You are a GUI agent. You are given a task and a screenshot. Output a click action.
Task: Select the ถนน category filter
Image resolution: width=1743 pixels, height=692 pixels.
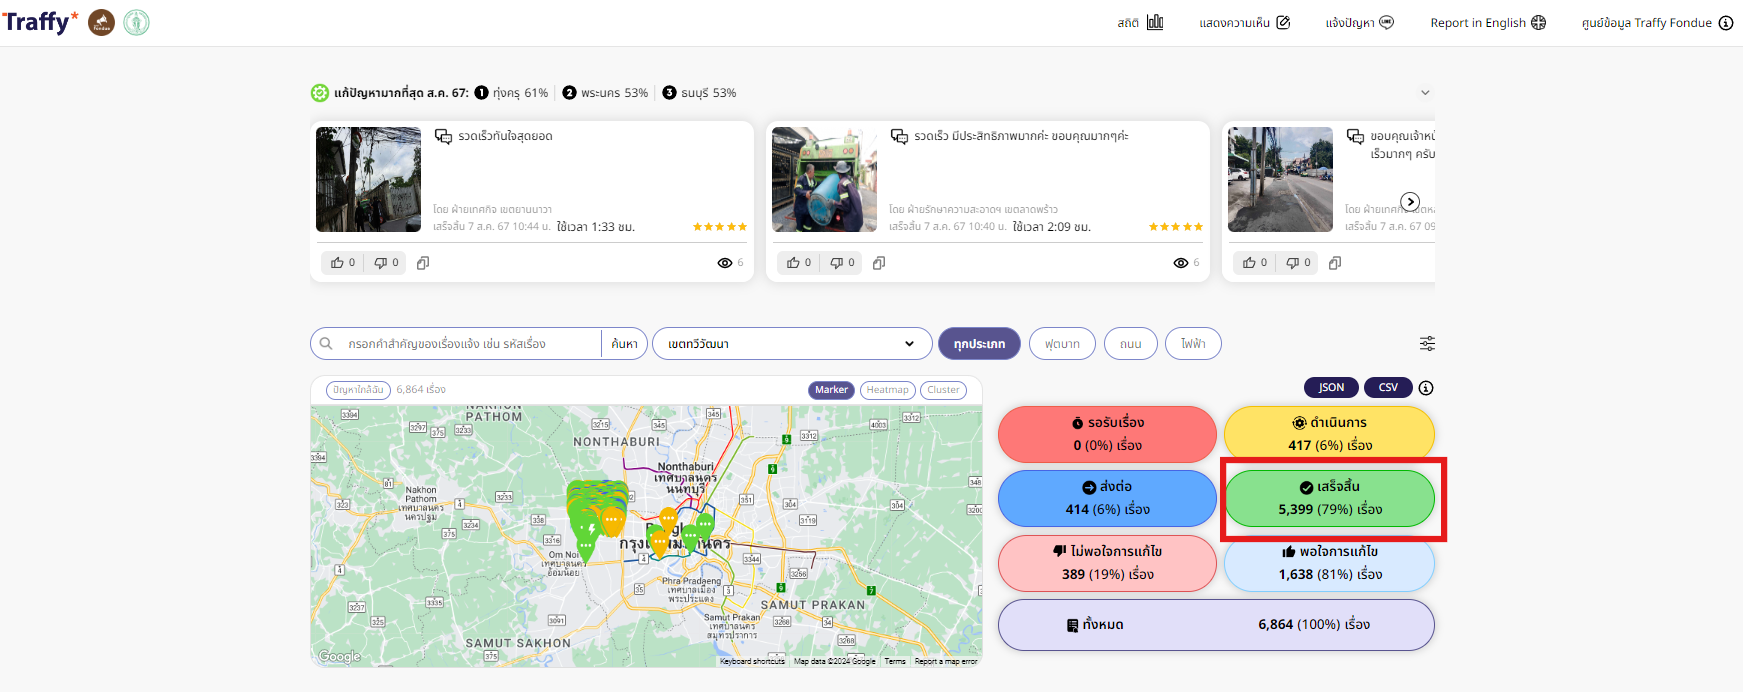[x=1130, y=343]
